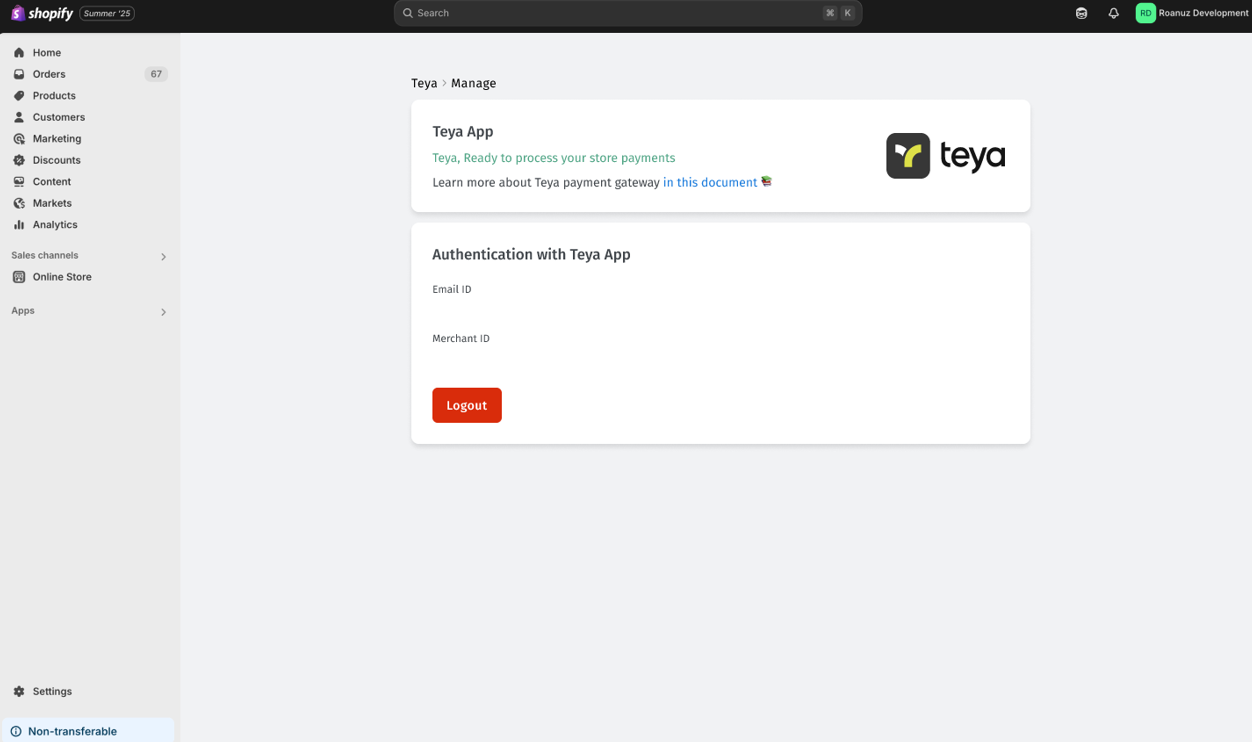Click the Summer '25 edition badge
This screenshot has height=742, width=1252.
(107, 13)
